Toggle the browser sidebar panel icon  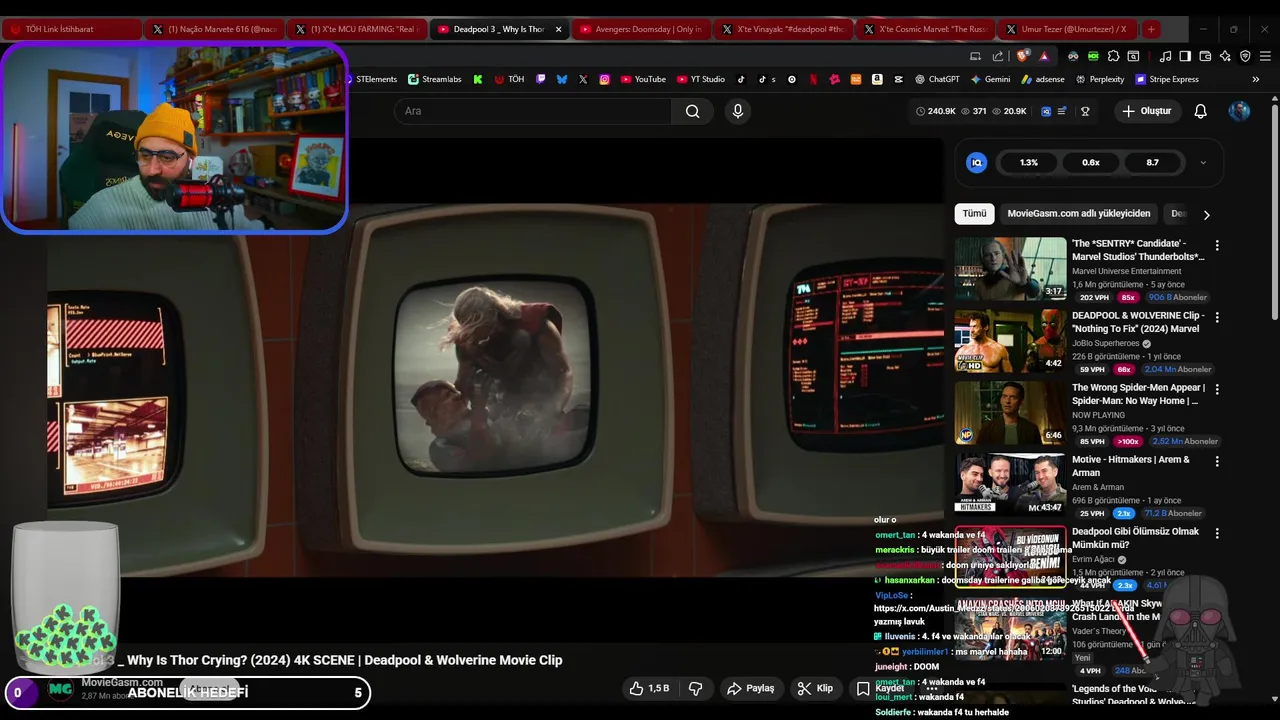tap(1184, 56)
